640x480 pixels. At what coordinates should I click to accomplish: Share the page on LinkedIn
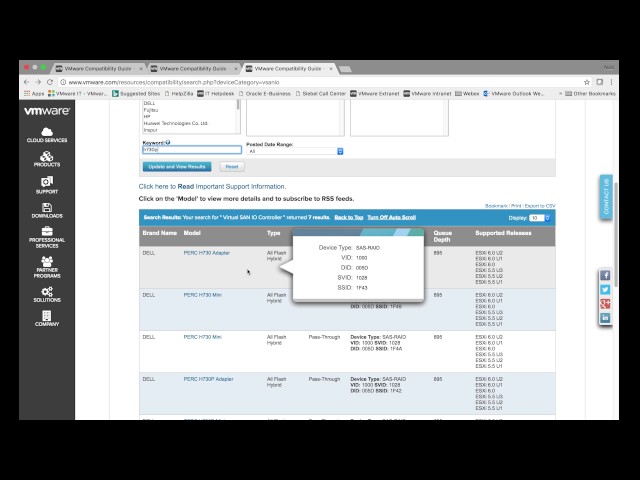605,318
